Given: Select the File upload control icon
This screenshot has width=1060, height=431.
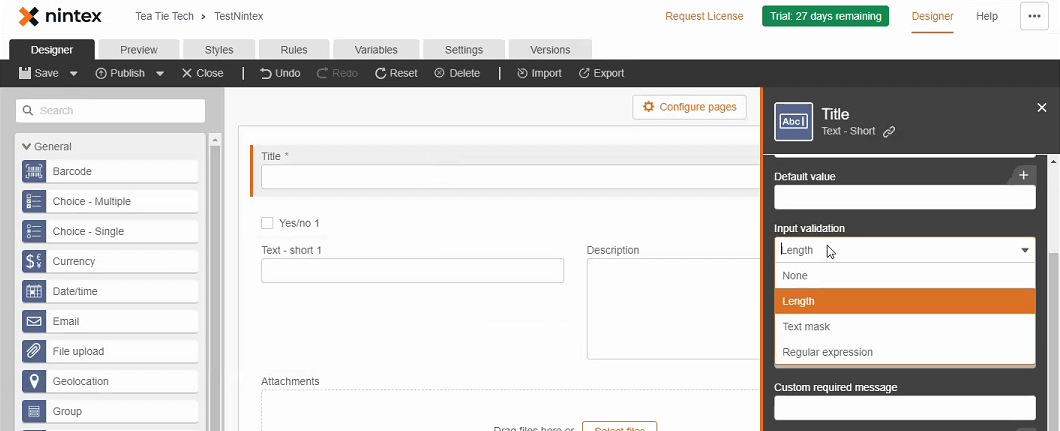Looking at the screenshot, I should tap(34, 351).
